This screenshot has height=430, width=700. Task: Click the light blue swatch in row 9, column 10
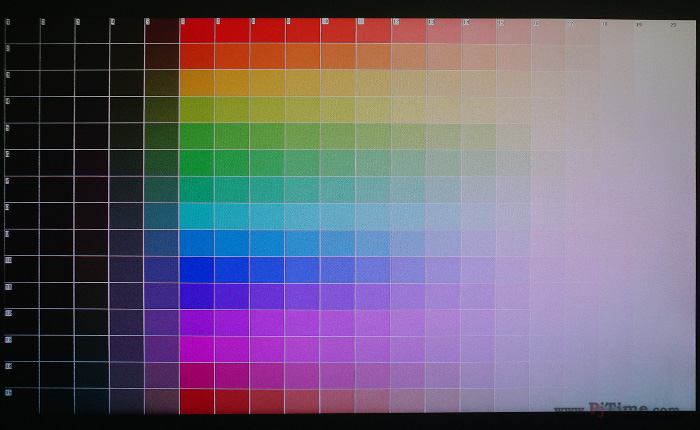click(337, 243)
